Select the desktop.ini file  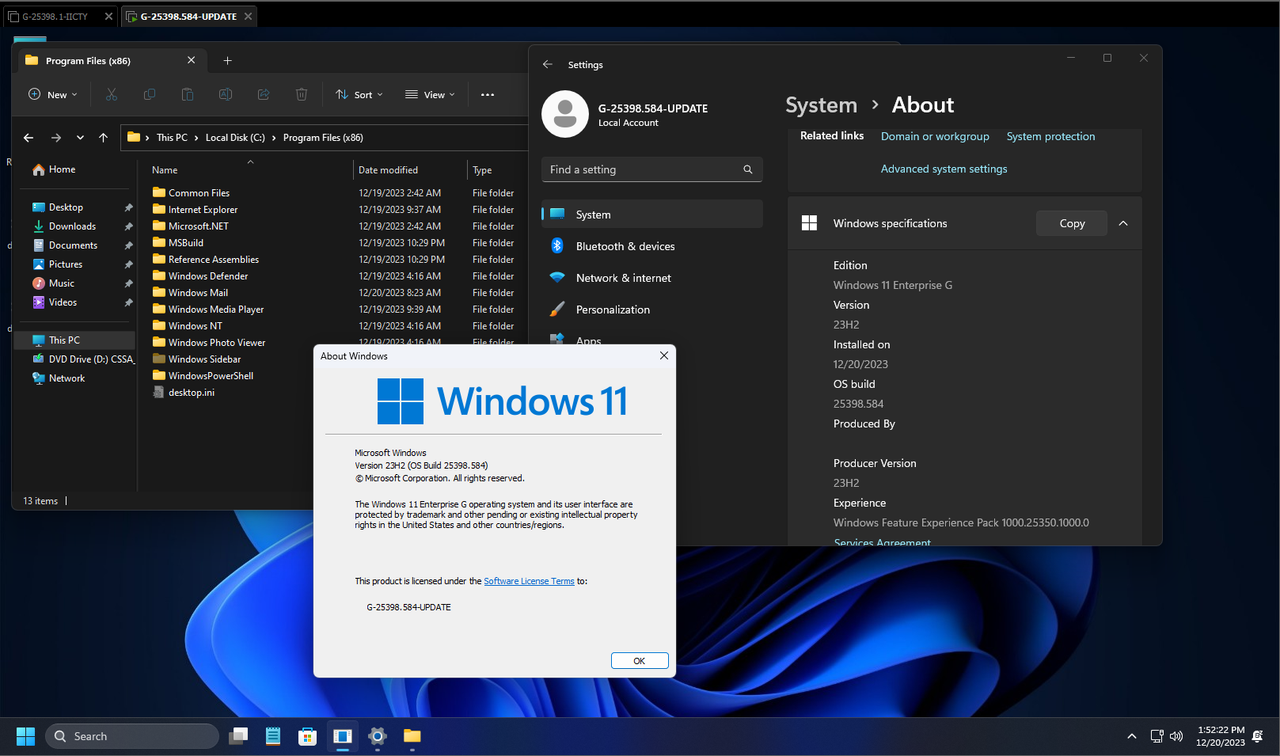[x=191, y=392]
